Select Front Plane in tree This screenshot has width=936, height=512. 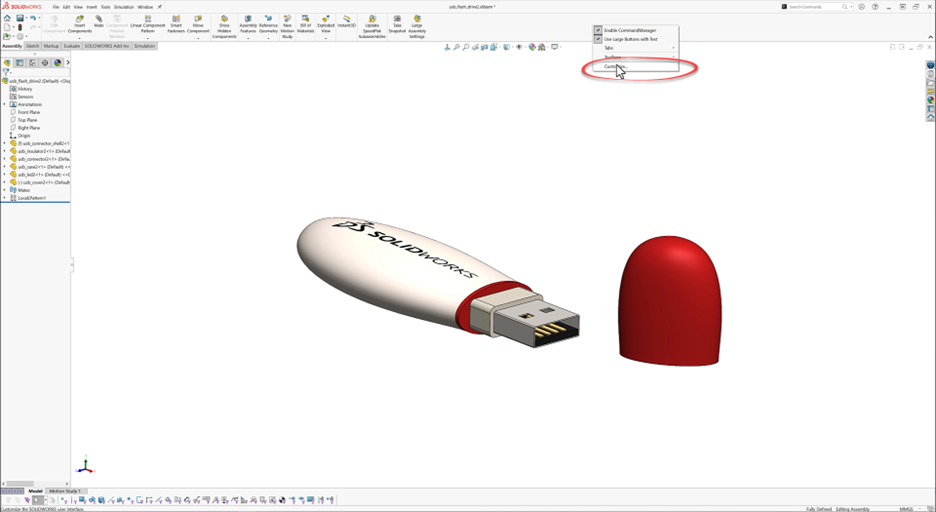(29, 112)
